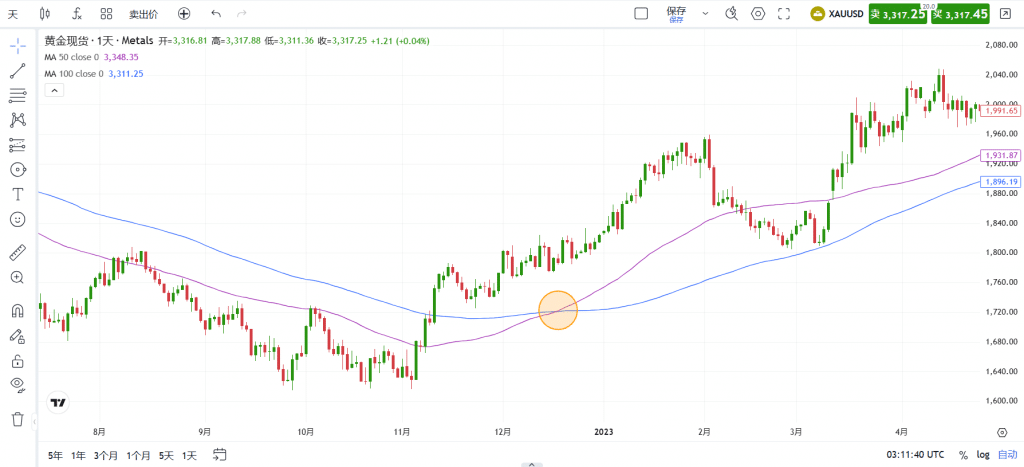Click the 1,991.65 last price label

click(x=1000, y=111)
